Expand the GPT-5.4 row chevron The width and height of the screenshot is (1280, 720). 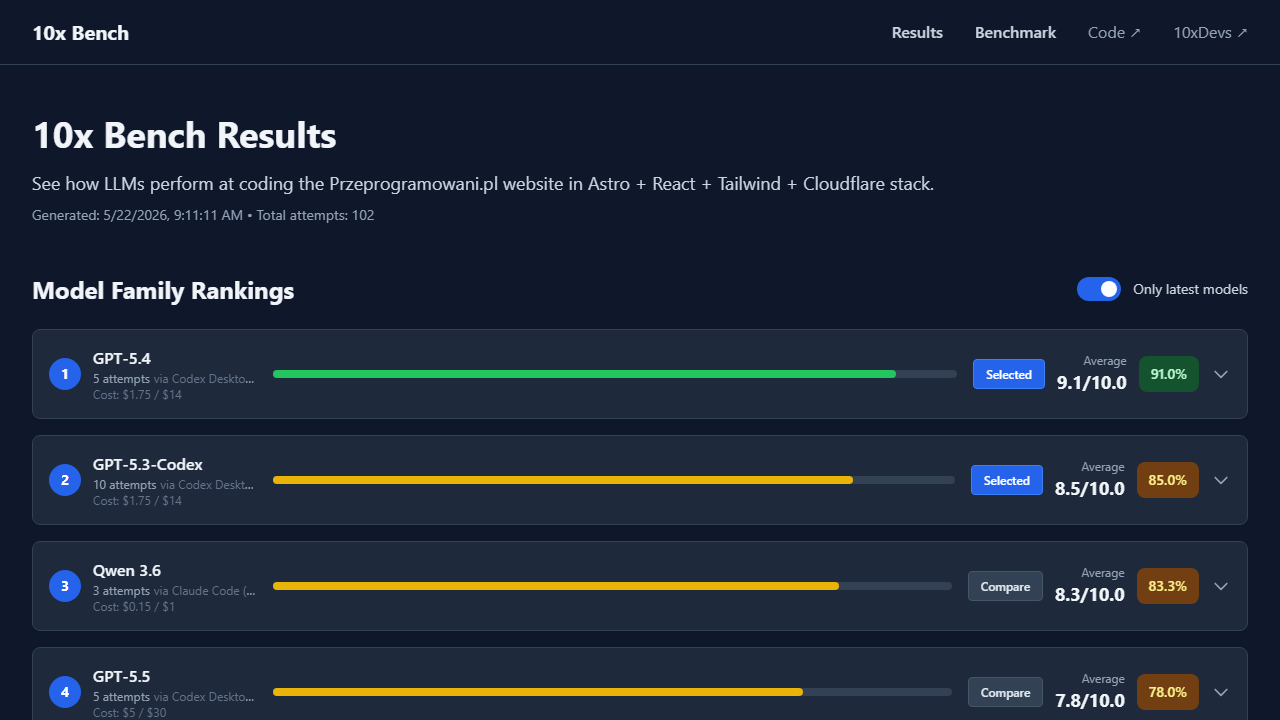click(1221, 374)
